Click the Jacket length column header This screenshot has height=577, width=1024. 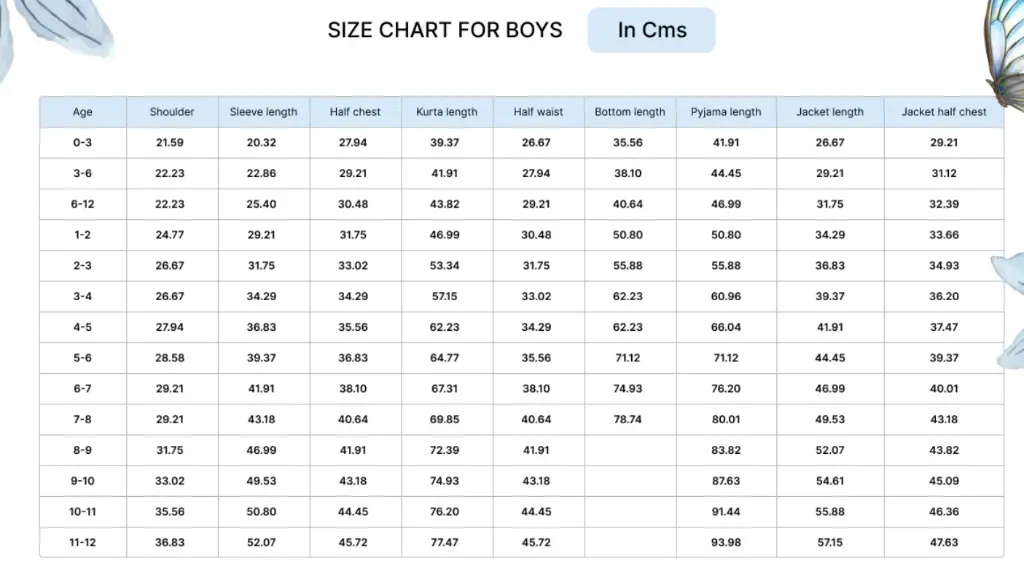point(829,112)
